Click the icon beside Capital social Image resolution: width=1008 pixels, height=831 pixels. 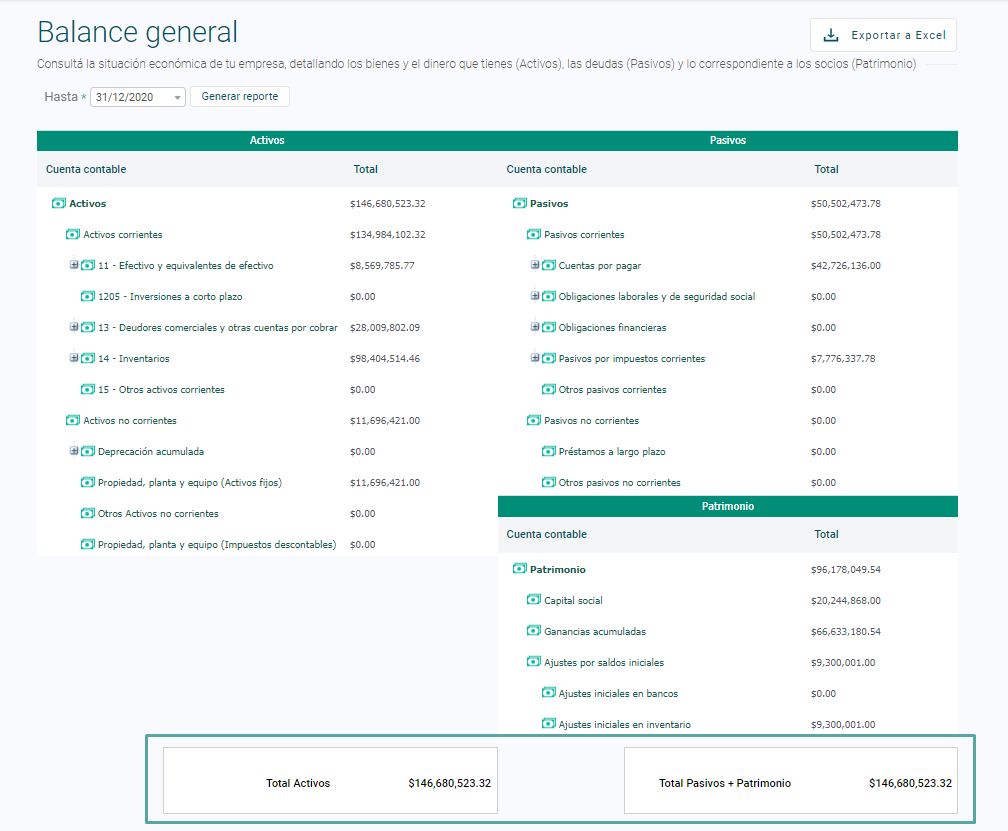click(534, 600)
